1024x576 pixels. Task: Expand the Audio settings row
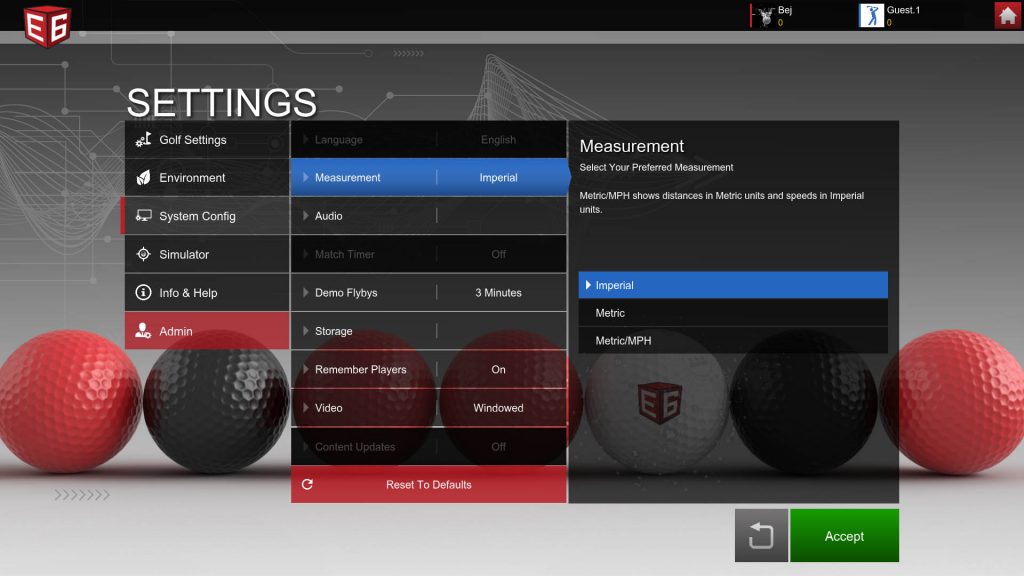(x=428, y=216)
